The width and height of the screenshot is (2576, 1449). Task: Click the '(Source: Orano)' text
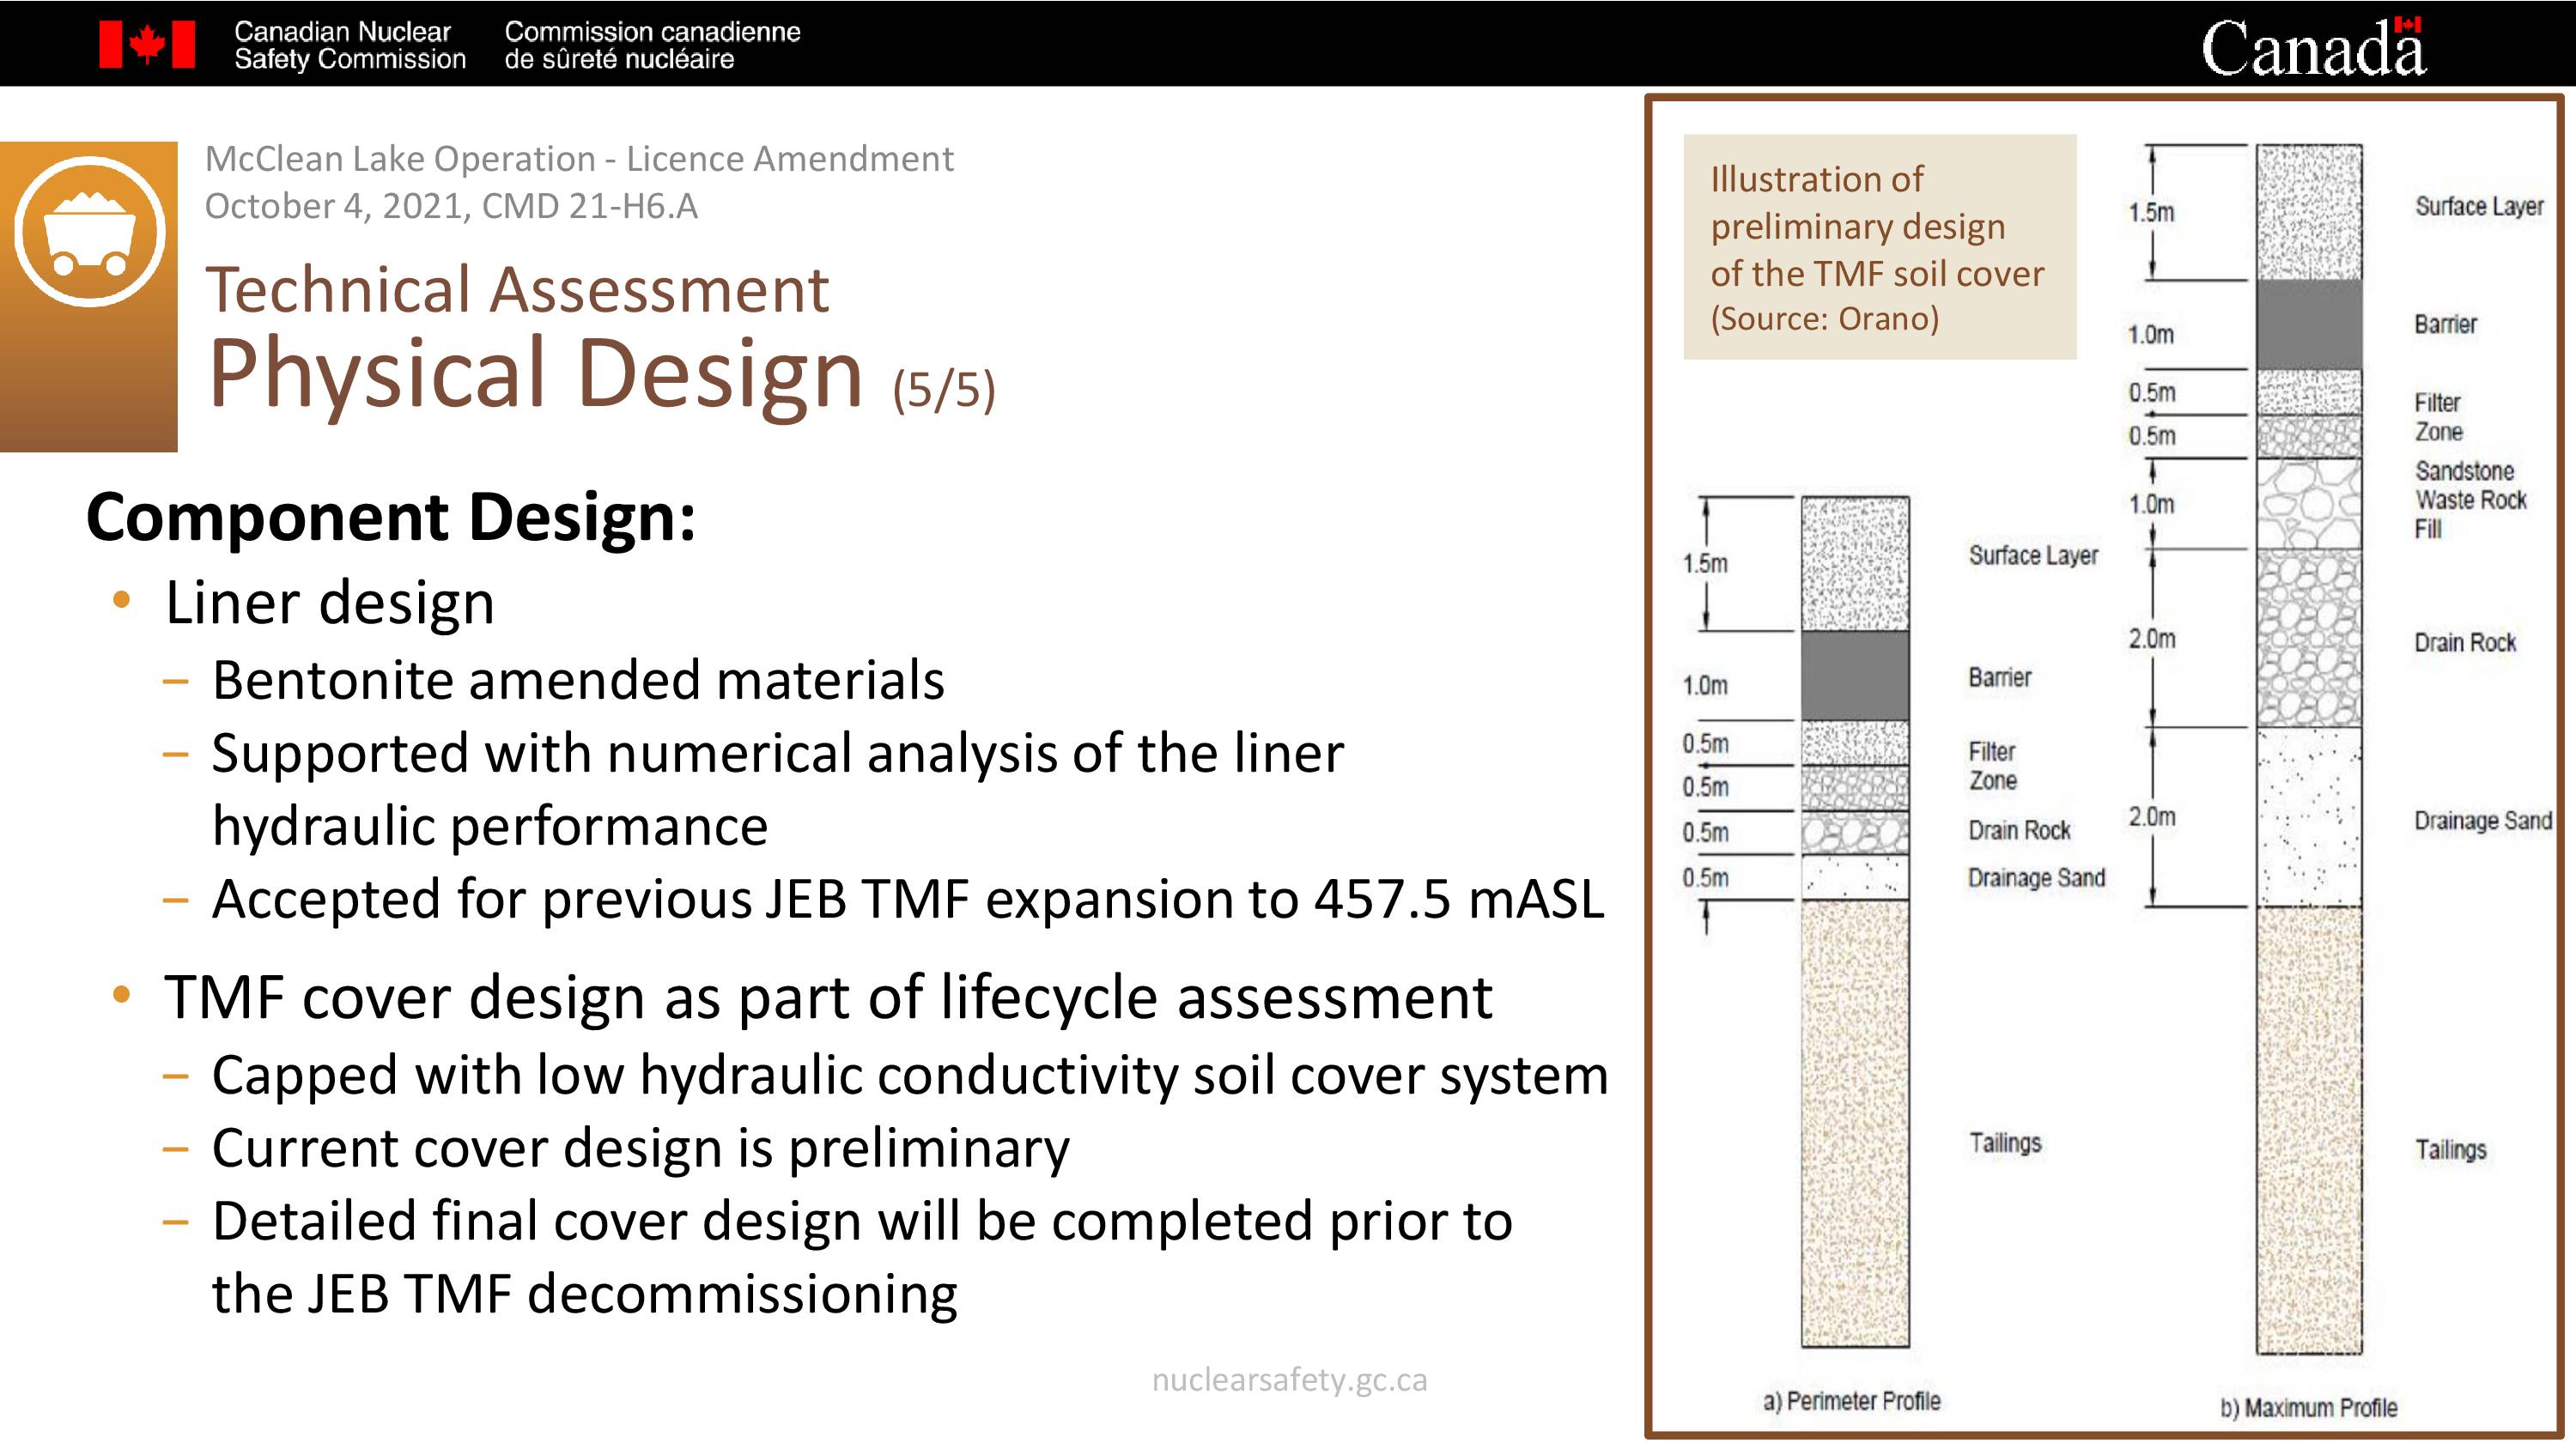[x=1825, y=318]
